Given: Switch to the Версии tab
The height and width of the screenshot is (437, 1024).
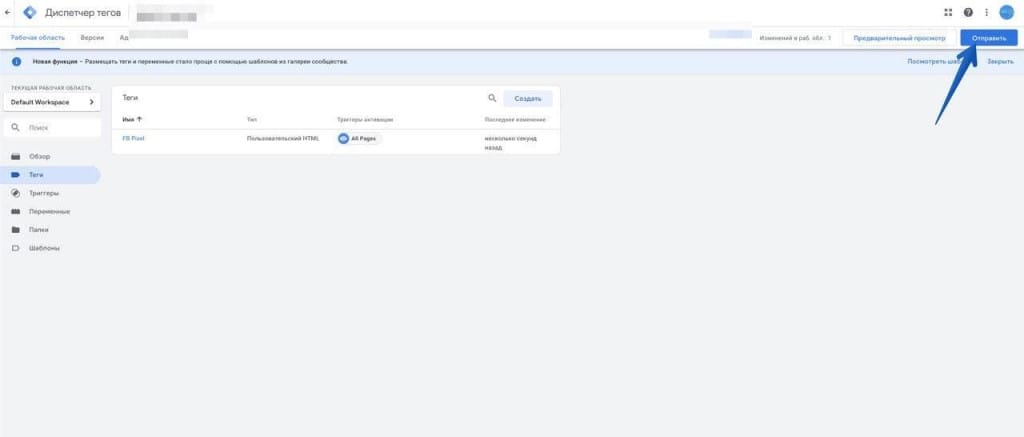Looking at the screenshot, I should (x=93, y=37).
